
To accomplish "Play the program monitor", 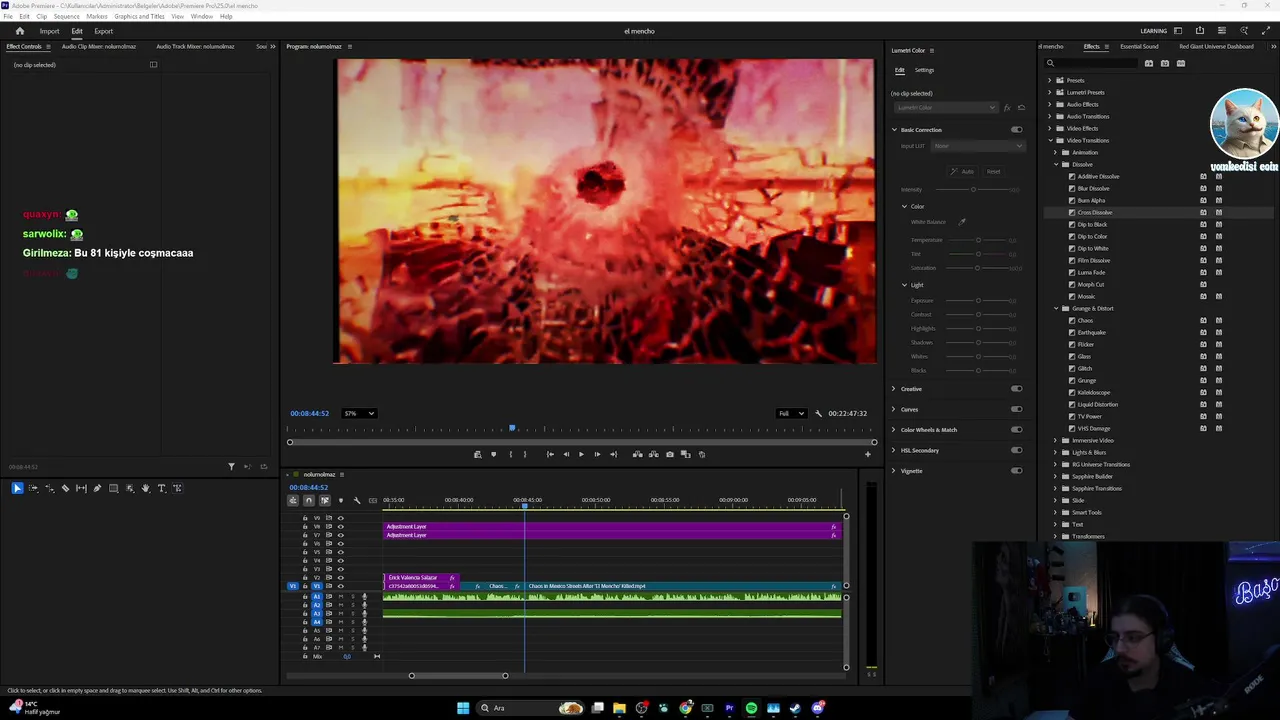I will pyautogui.click(x=581, y=454).
